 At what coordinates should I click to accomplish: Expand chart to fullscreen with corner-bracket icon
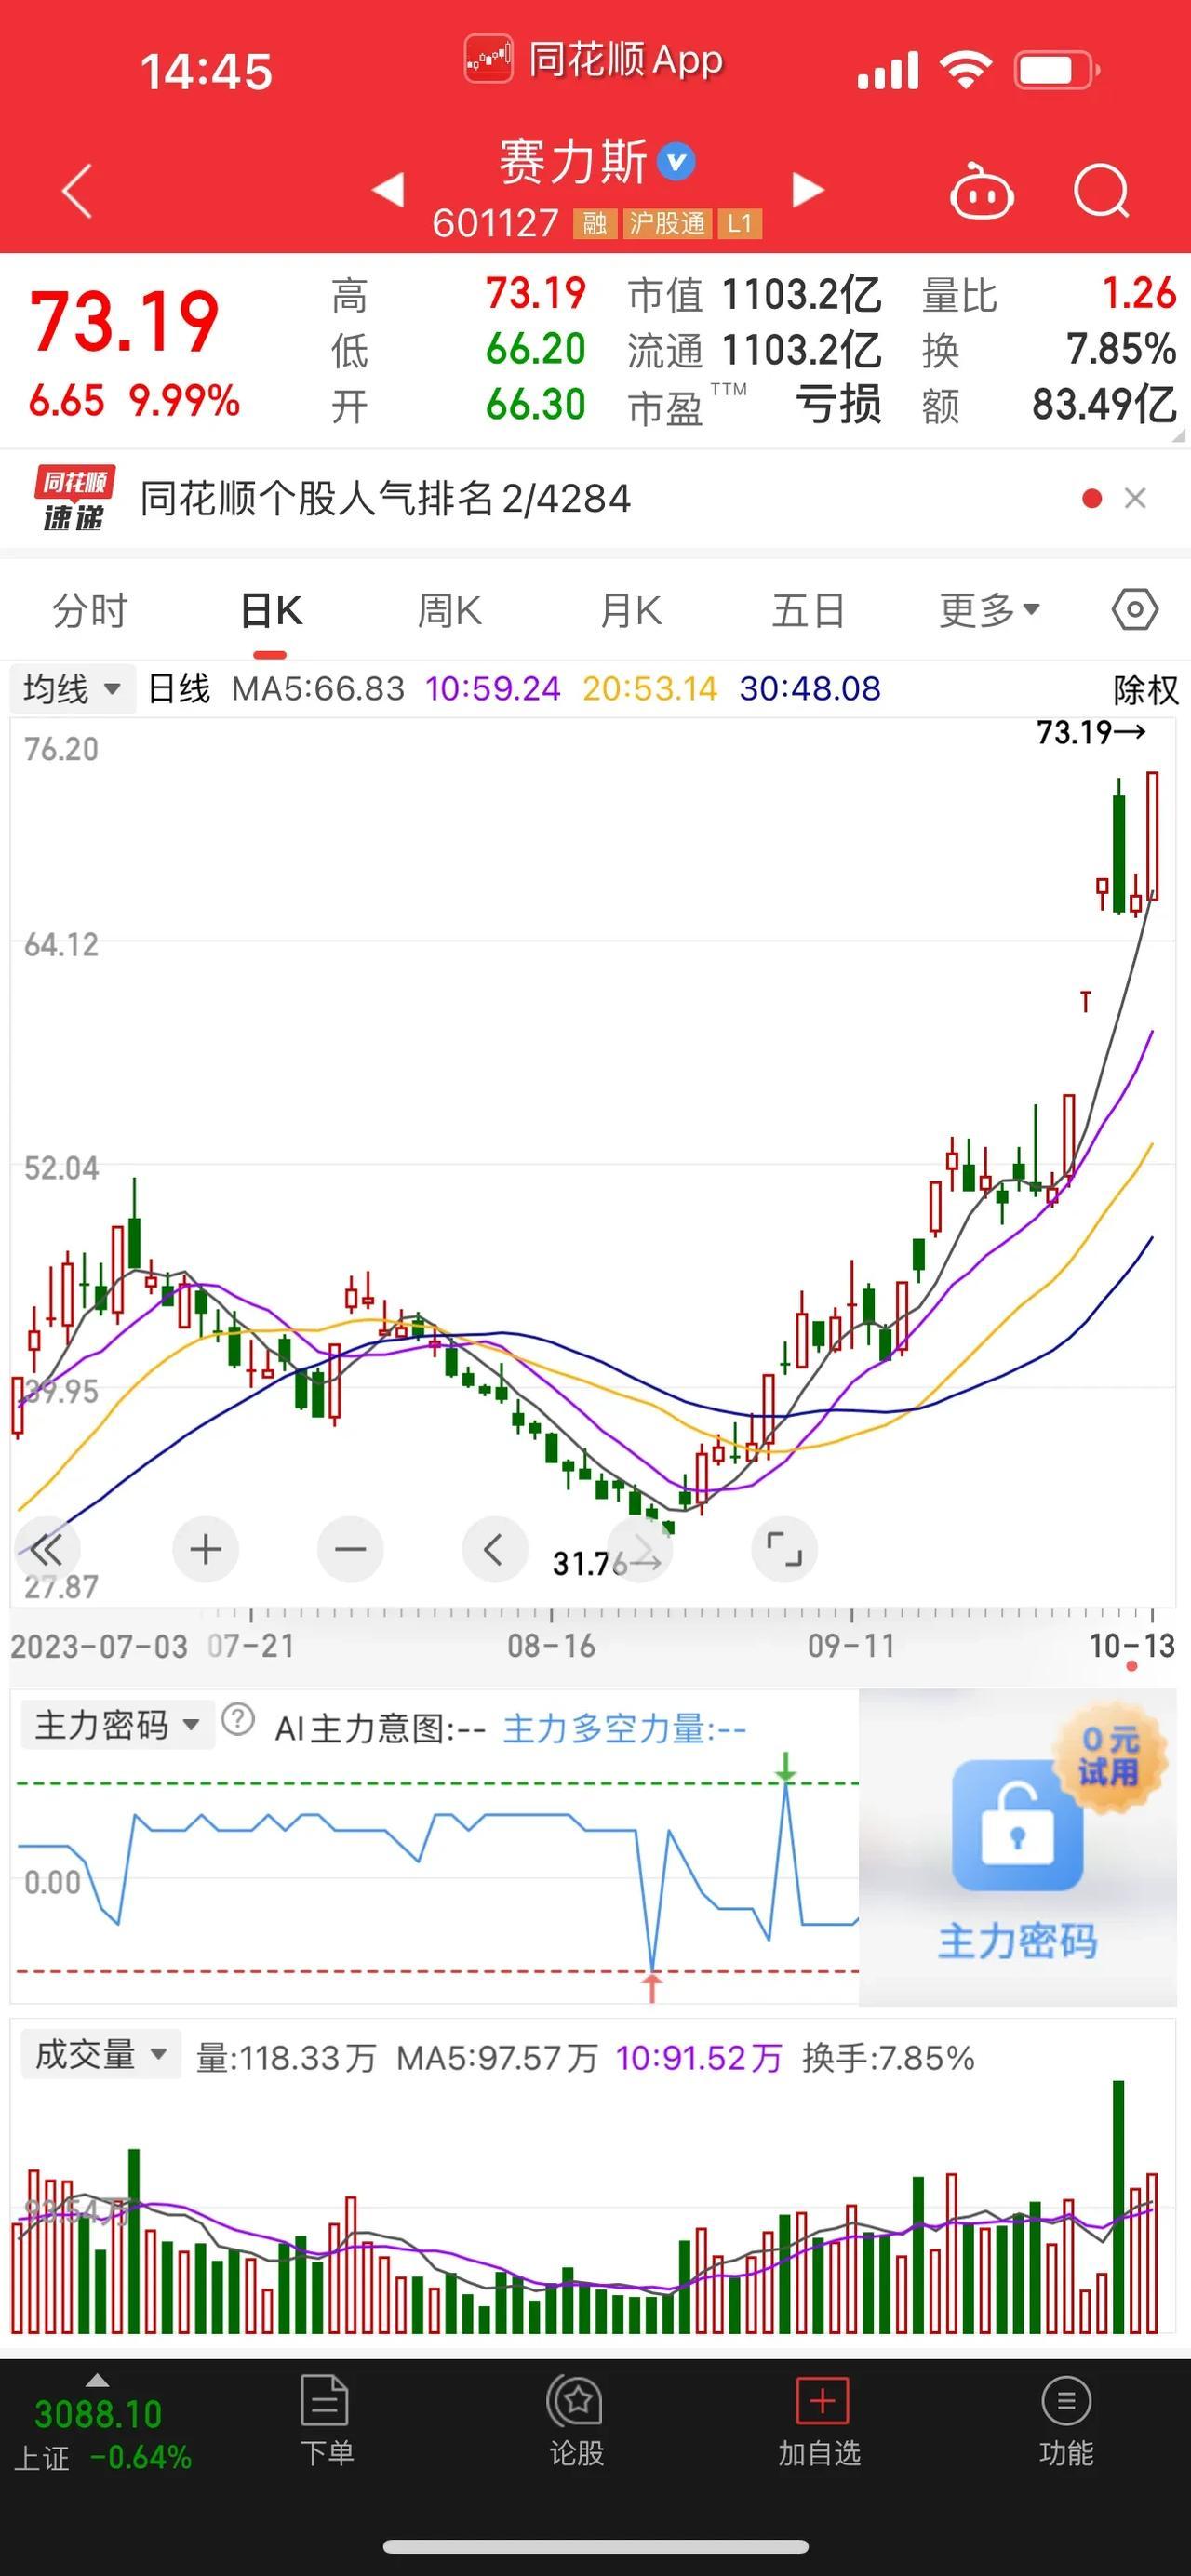(x=784, y=1549)
